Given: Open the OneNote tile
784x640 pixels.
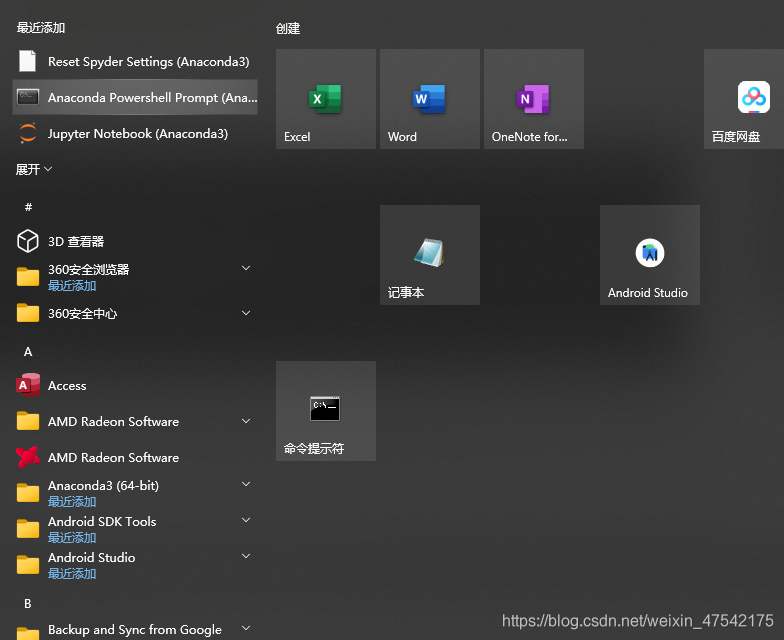Looking at the screenshot, I should [534, 99].
